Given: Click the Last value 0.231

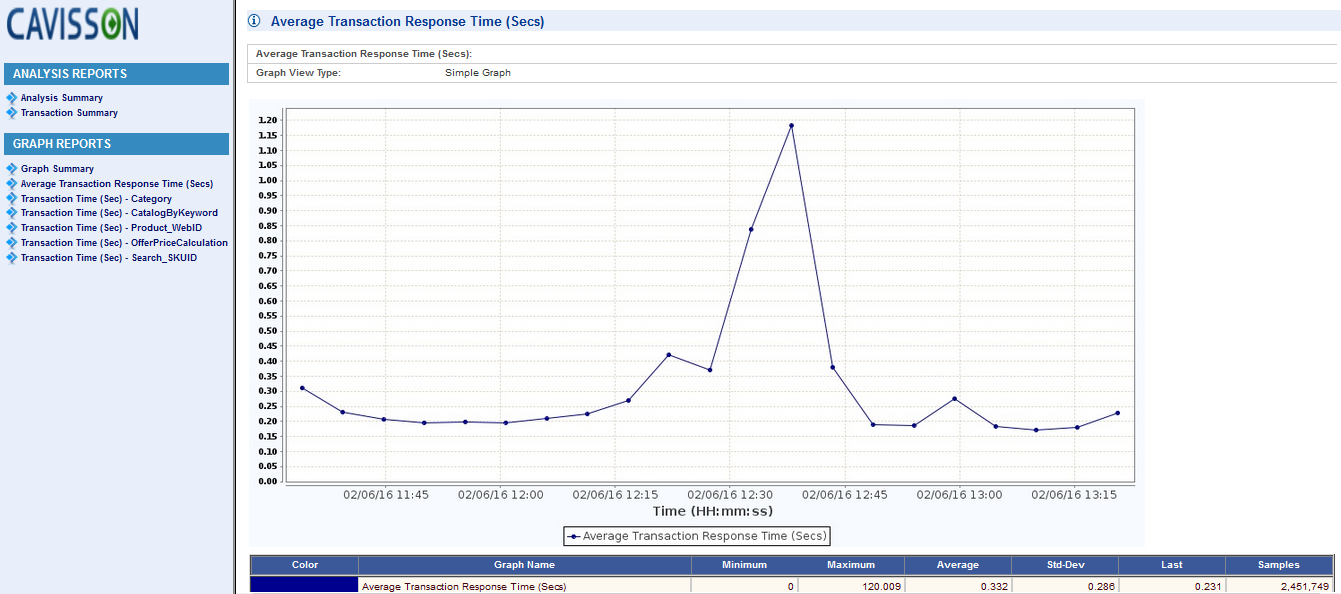Looking at the screenshot, I should [x=1208, y=586].
